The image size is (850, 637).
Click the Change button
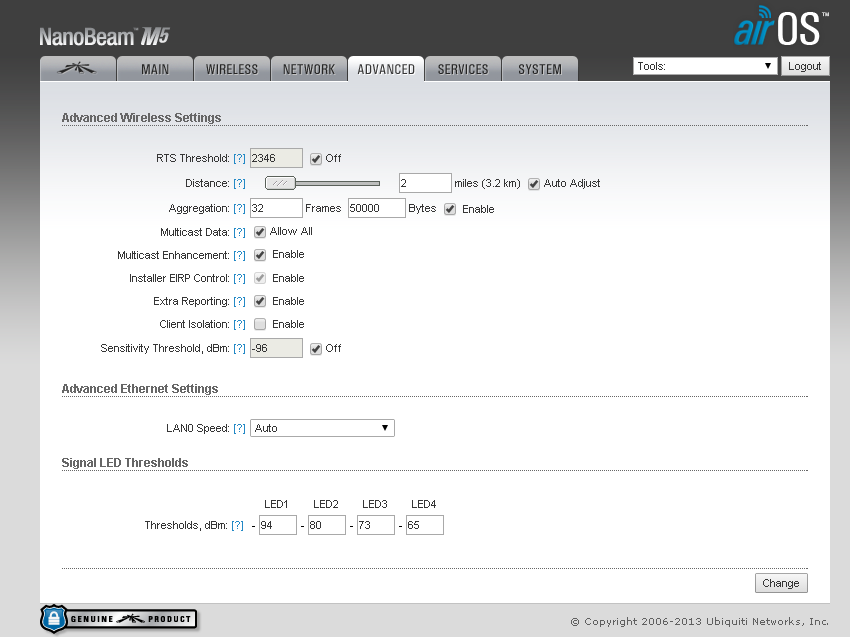[781, 583]
